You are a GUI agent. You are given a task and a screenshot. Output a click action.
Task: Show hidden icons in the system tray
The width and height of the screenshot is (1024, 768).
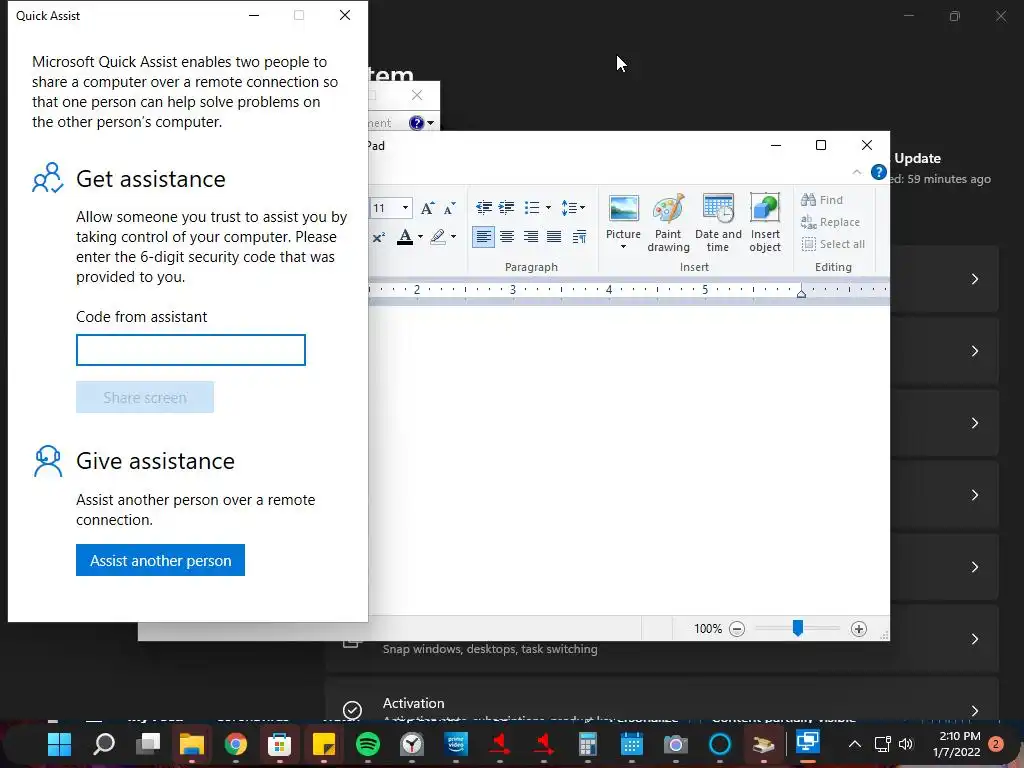854,744
